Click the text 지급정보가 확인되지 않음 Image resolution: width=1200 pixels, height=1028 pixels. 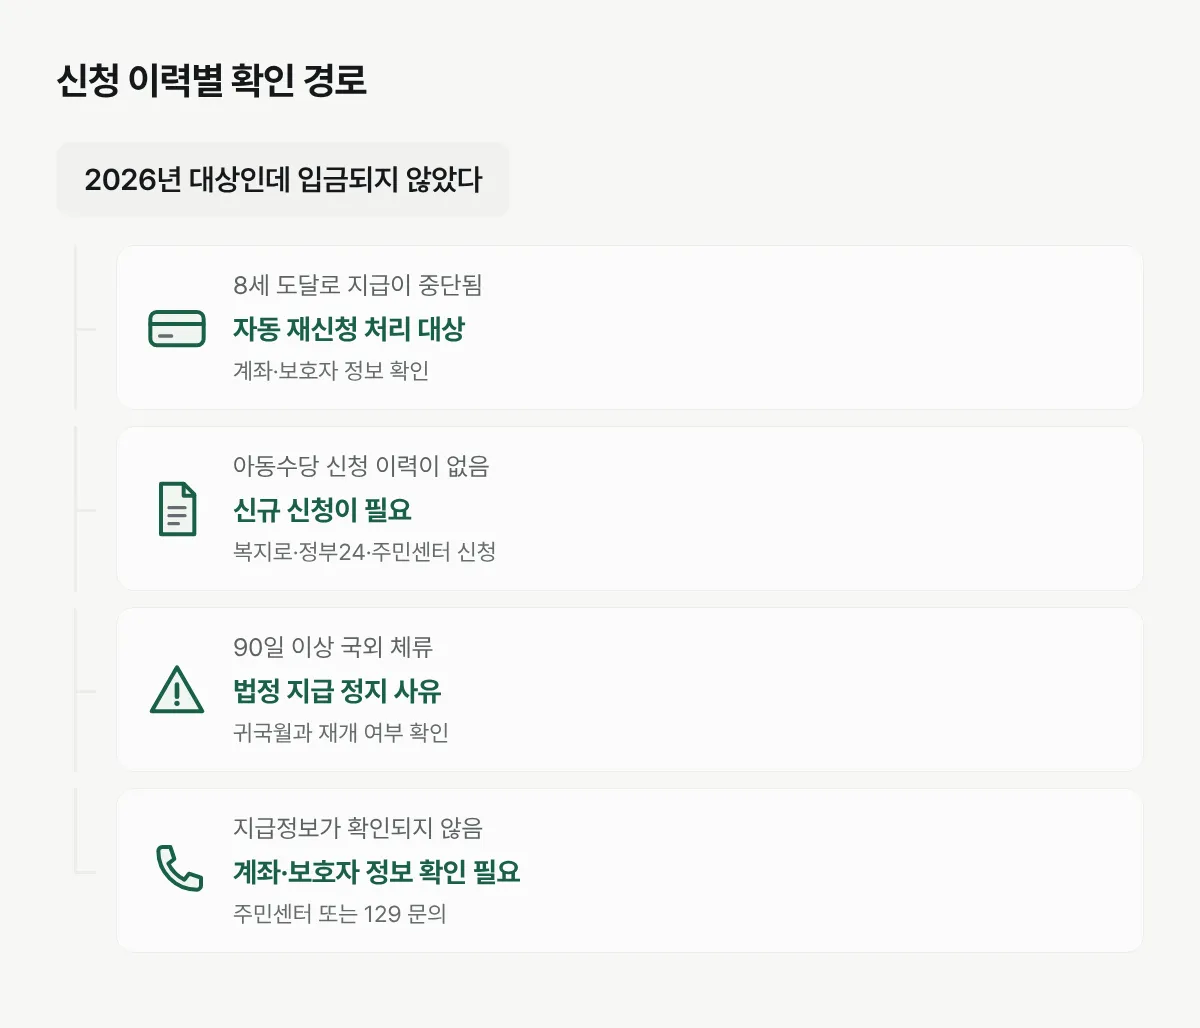point(358,828)
